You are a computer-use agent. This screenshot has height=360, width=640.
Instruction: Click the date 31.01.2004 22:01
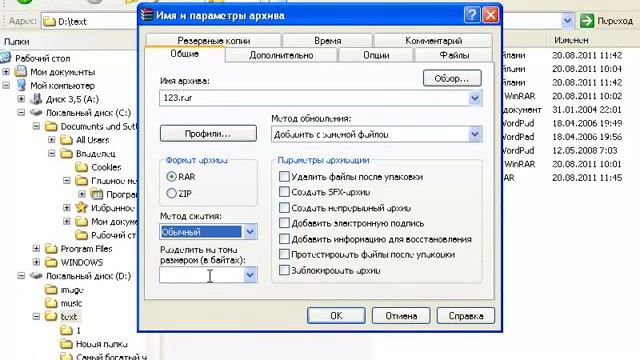[587, 109]
